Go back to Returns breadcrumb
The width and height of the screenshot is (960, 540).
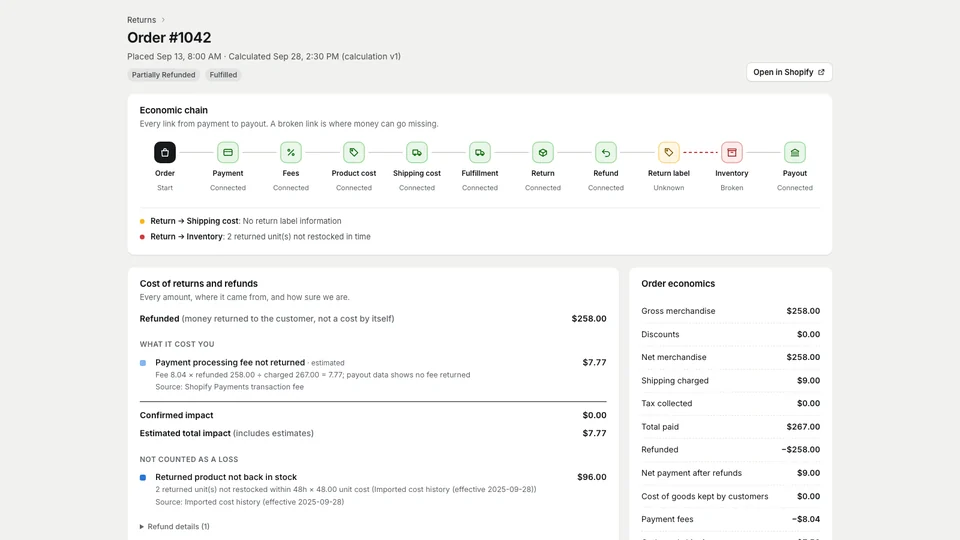pyautogui.click(x=141, y=20)
